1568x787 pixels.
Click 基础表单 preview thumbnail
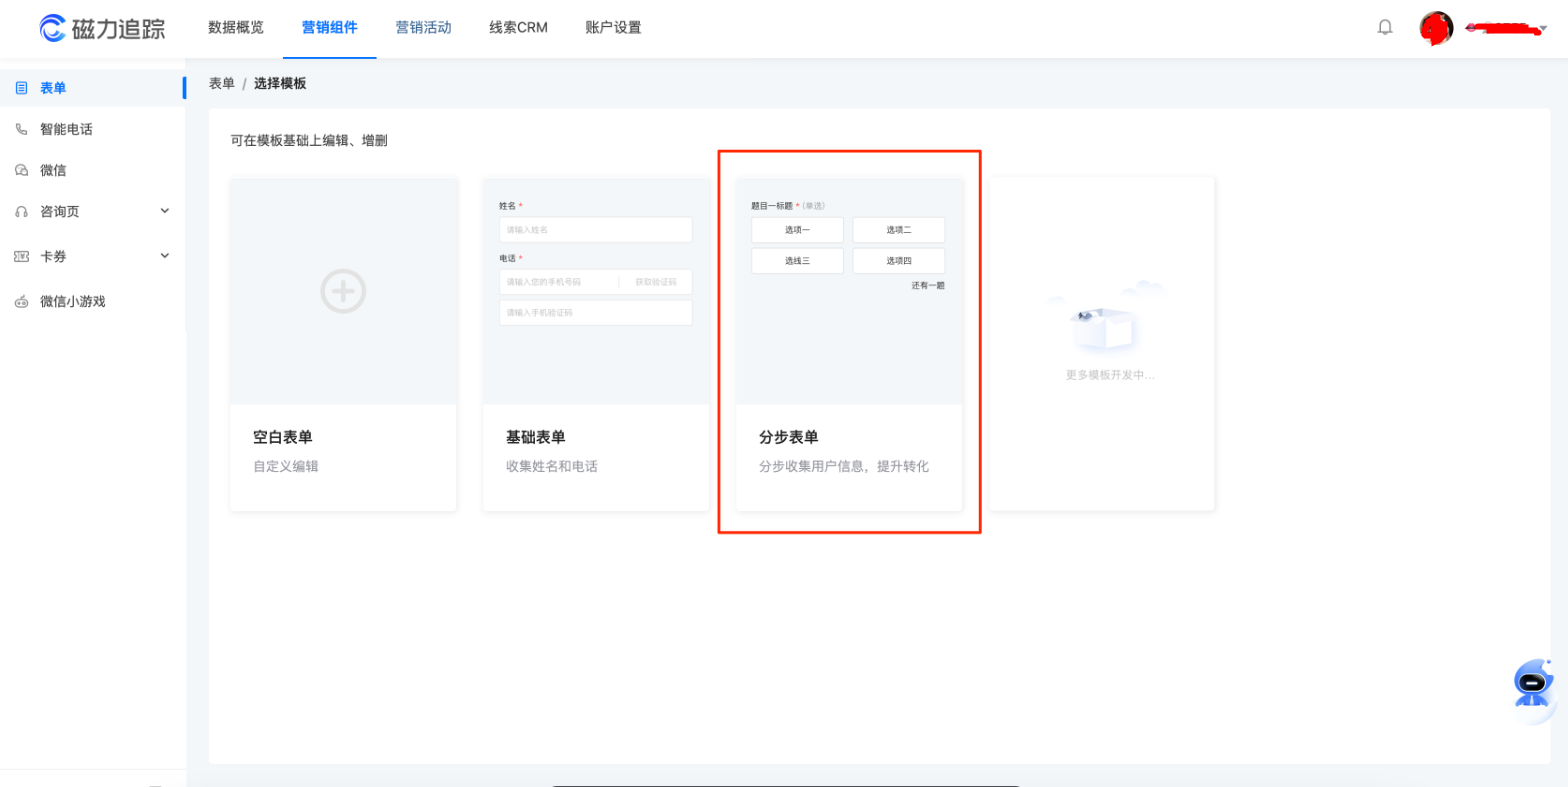coord(596,291)
